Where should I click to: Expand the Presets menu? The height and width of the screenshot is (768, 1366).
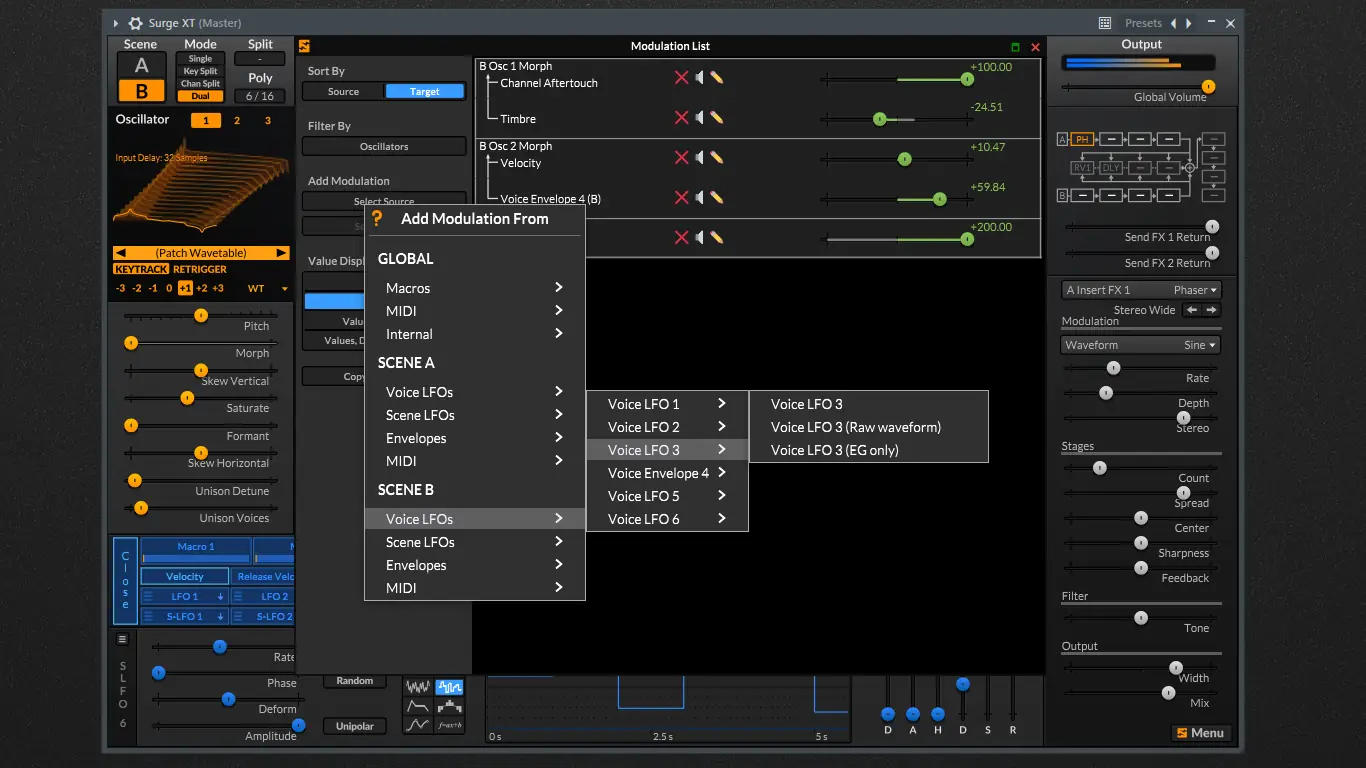[x=1143, y=23]
